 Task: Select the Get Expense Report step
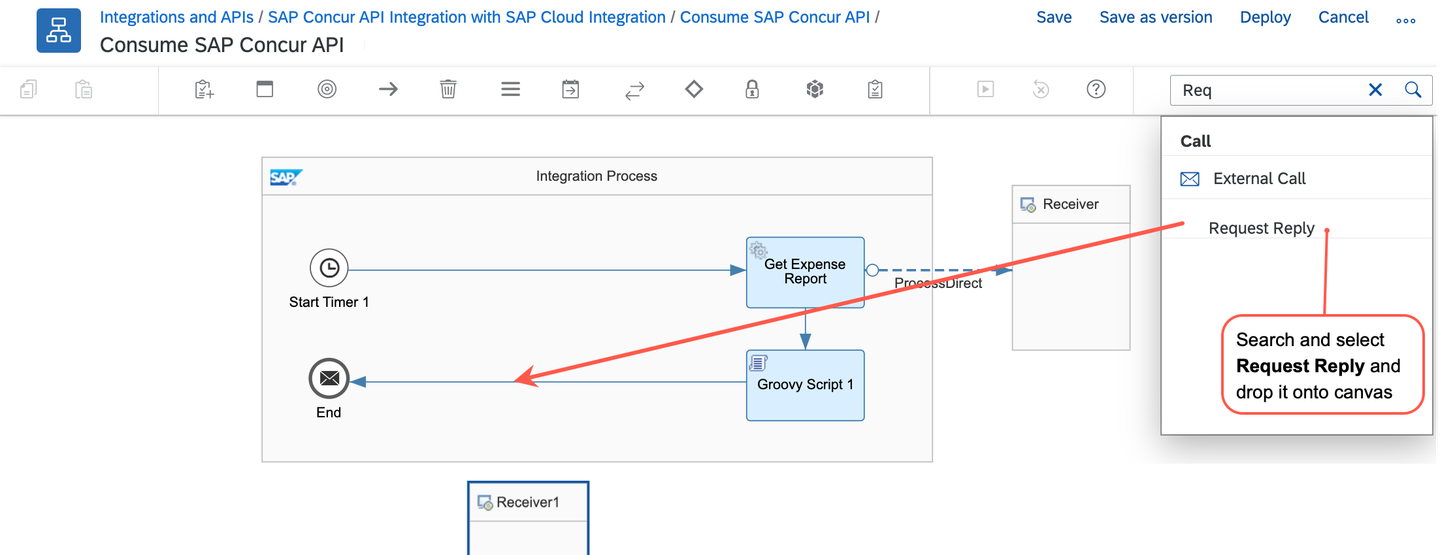[x=805, y=272]
